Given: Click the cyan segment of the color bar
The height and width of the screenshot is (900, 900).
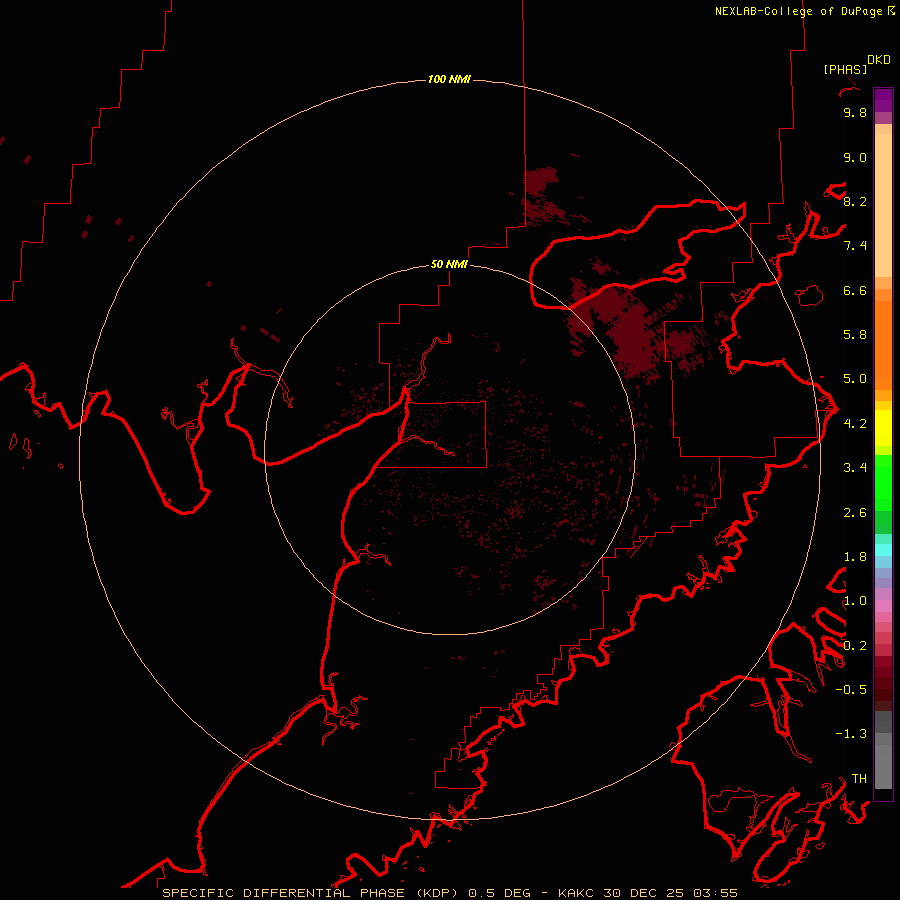Looking at the screenshot, I should click(x=883, y=550).
